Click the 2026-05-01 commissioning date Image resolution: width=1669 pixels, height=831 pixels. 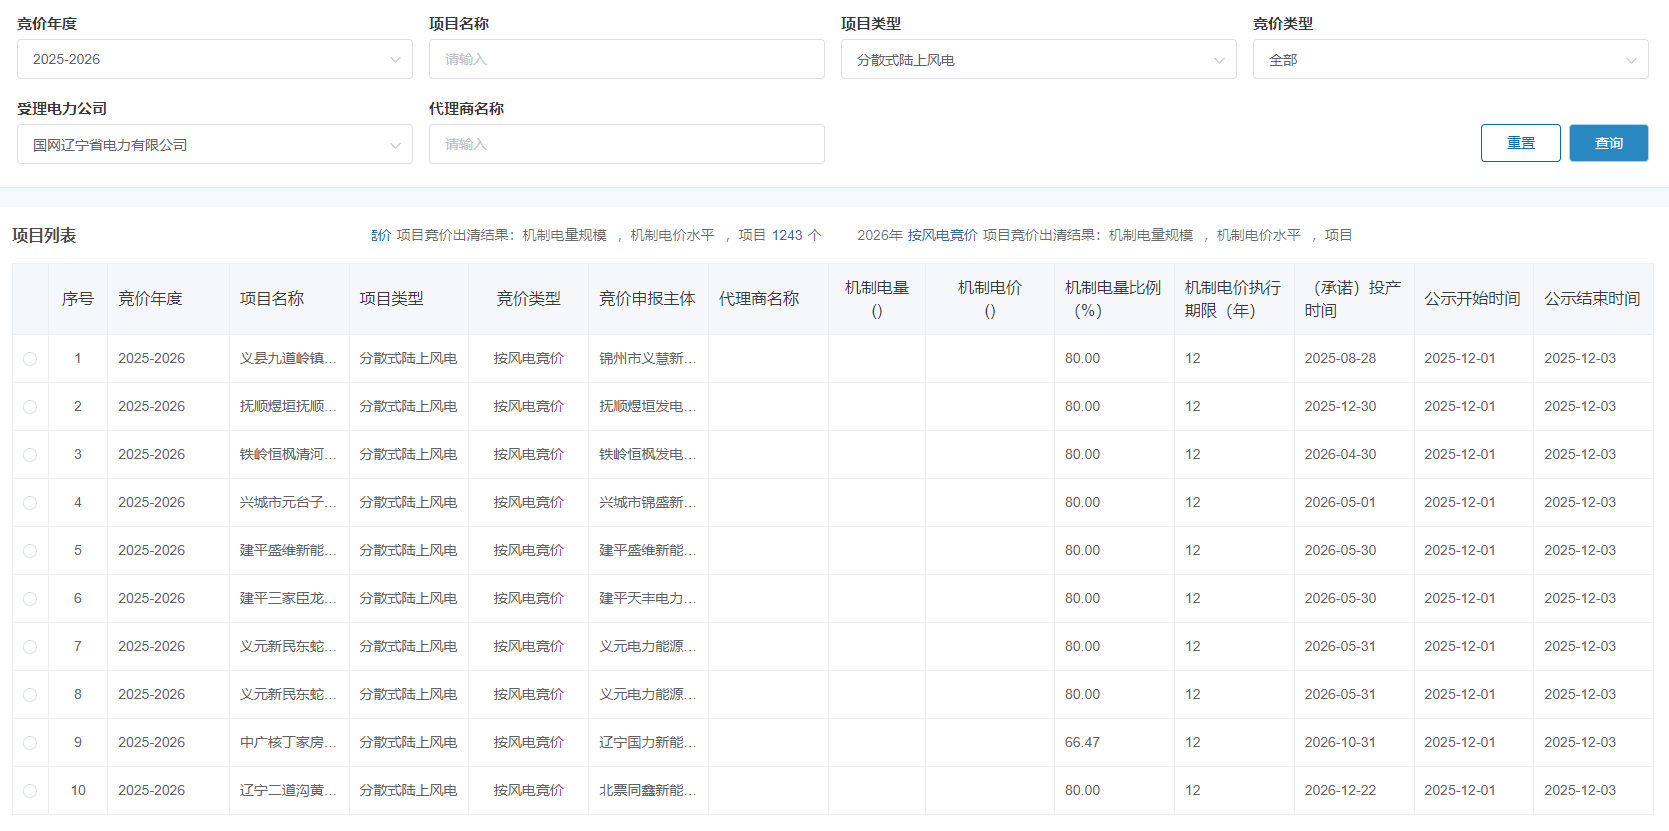click(x=1340, y=503)
